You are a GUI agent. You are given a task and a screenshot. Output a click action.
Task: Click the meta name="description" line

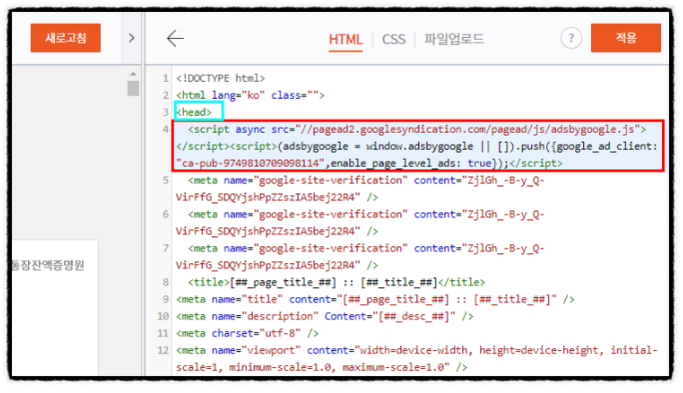[325, 316]
